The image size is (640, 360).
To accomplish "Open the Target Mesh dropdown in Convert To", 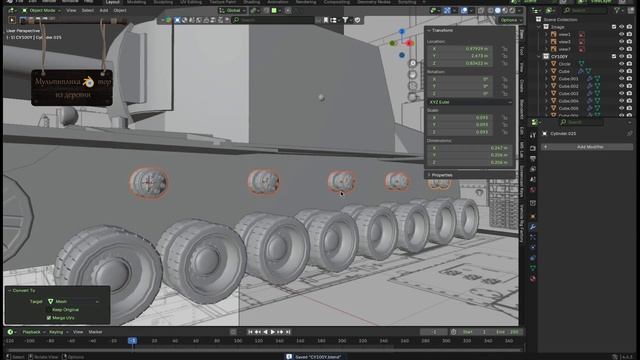I will 73,302.
